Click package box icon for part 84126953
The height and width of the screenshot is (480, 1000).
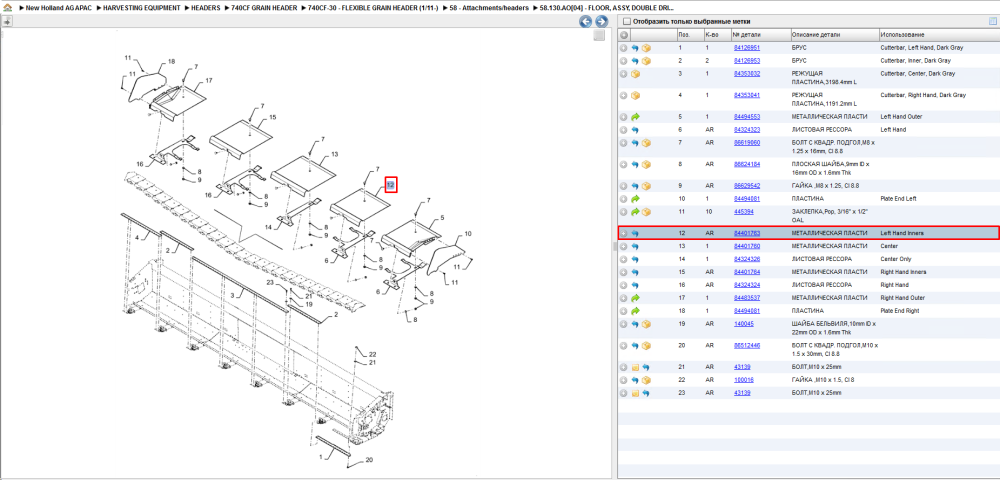pyautogui.click(x=646, y=61)
